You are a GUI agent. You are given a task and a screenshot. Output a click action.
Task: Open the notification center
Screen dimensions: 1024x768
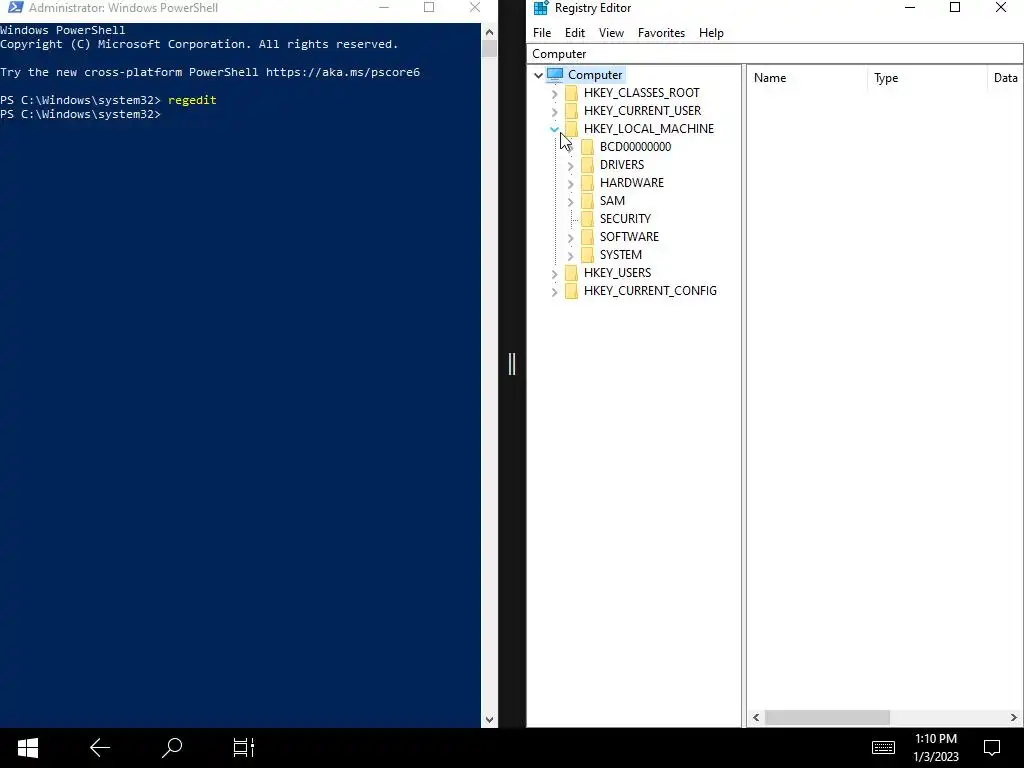(992, 748)
